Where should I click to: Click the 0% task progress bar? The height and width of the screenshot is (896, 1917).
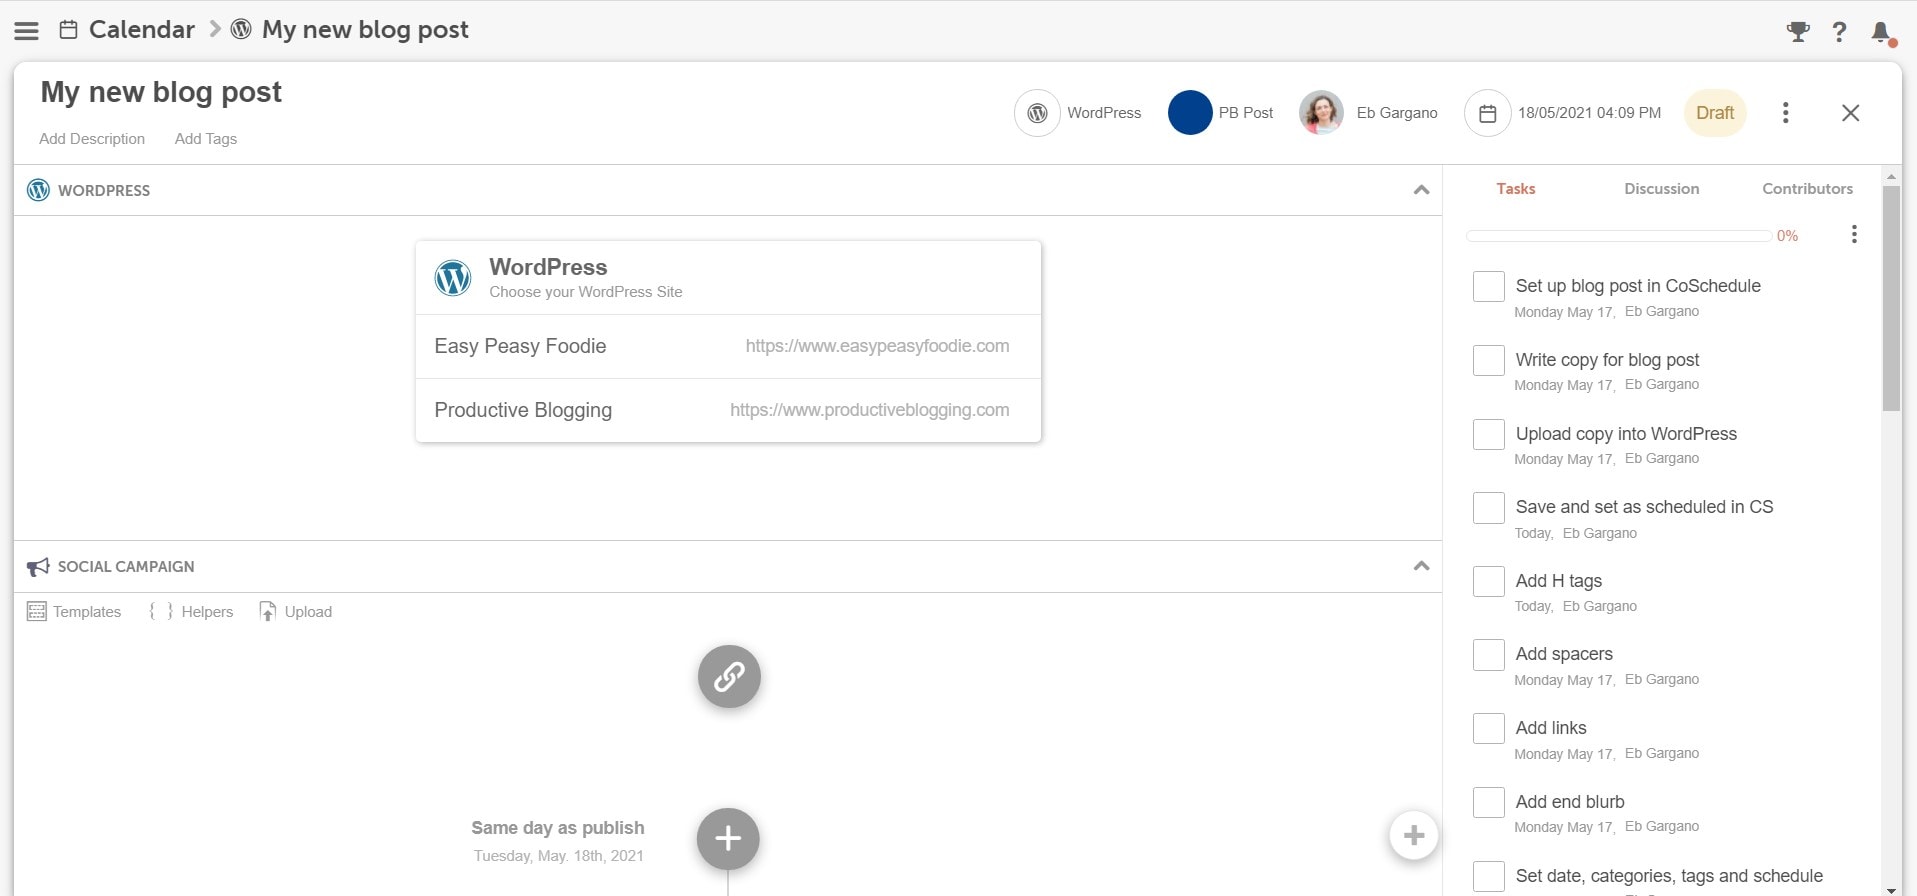(x=1619, y=236)
